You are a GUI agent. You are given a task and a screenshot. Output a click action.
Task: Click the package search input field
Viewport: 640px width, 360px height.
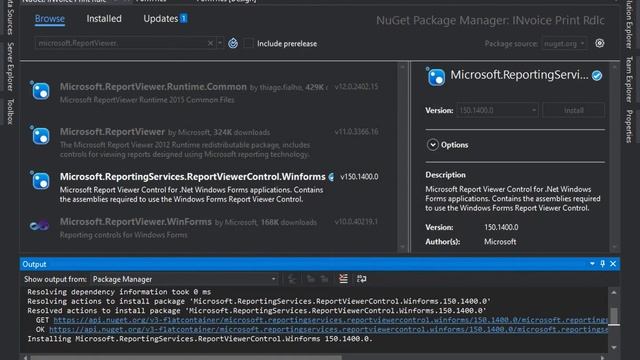(x=121, y=43)
